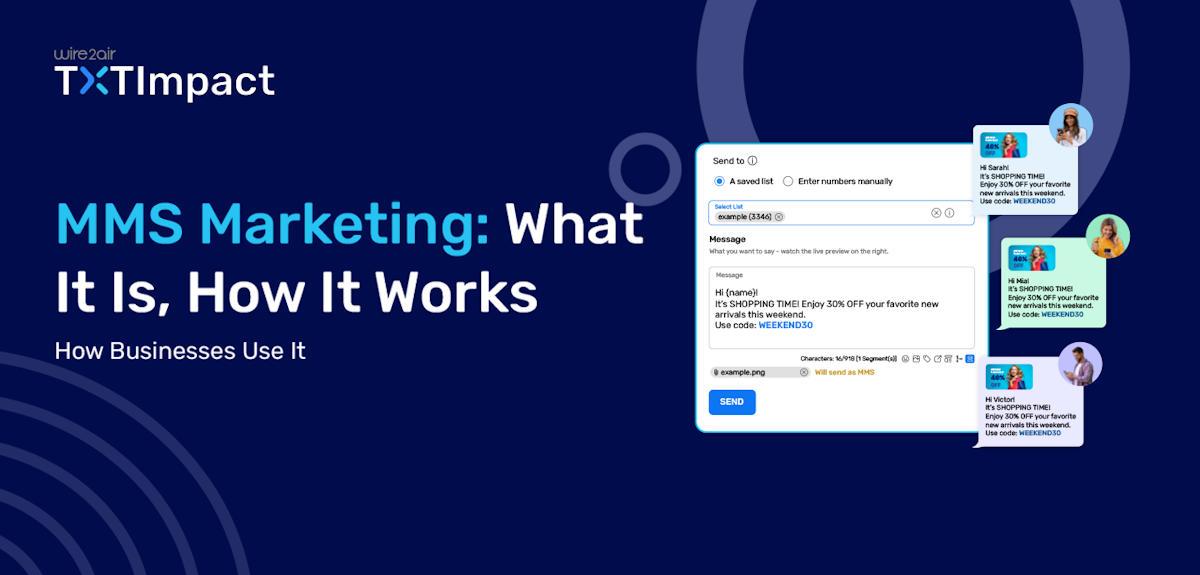Click the Will send as MMS notice

(844, 372)
